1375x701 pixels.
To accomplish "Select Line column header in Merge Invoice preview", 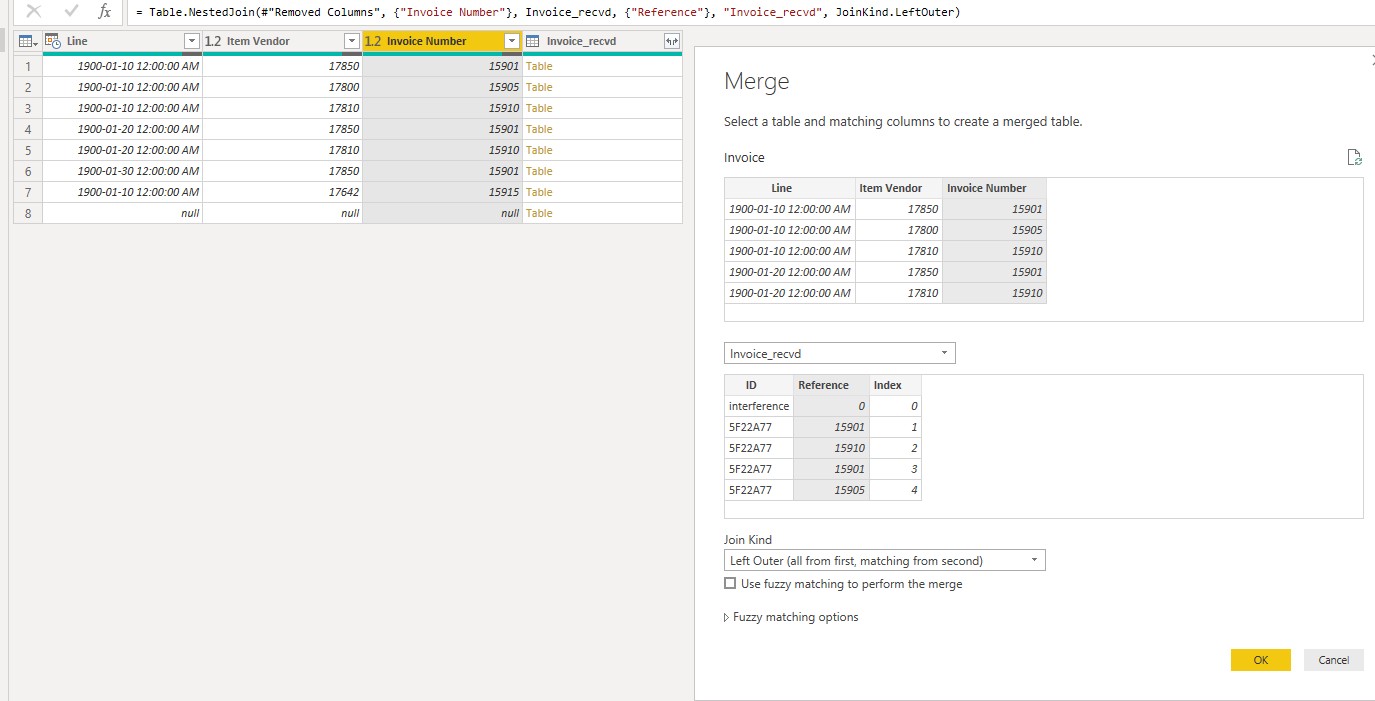I will (790, 188).
